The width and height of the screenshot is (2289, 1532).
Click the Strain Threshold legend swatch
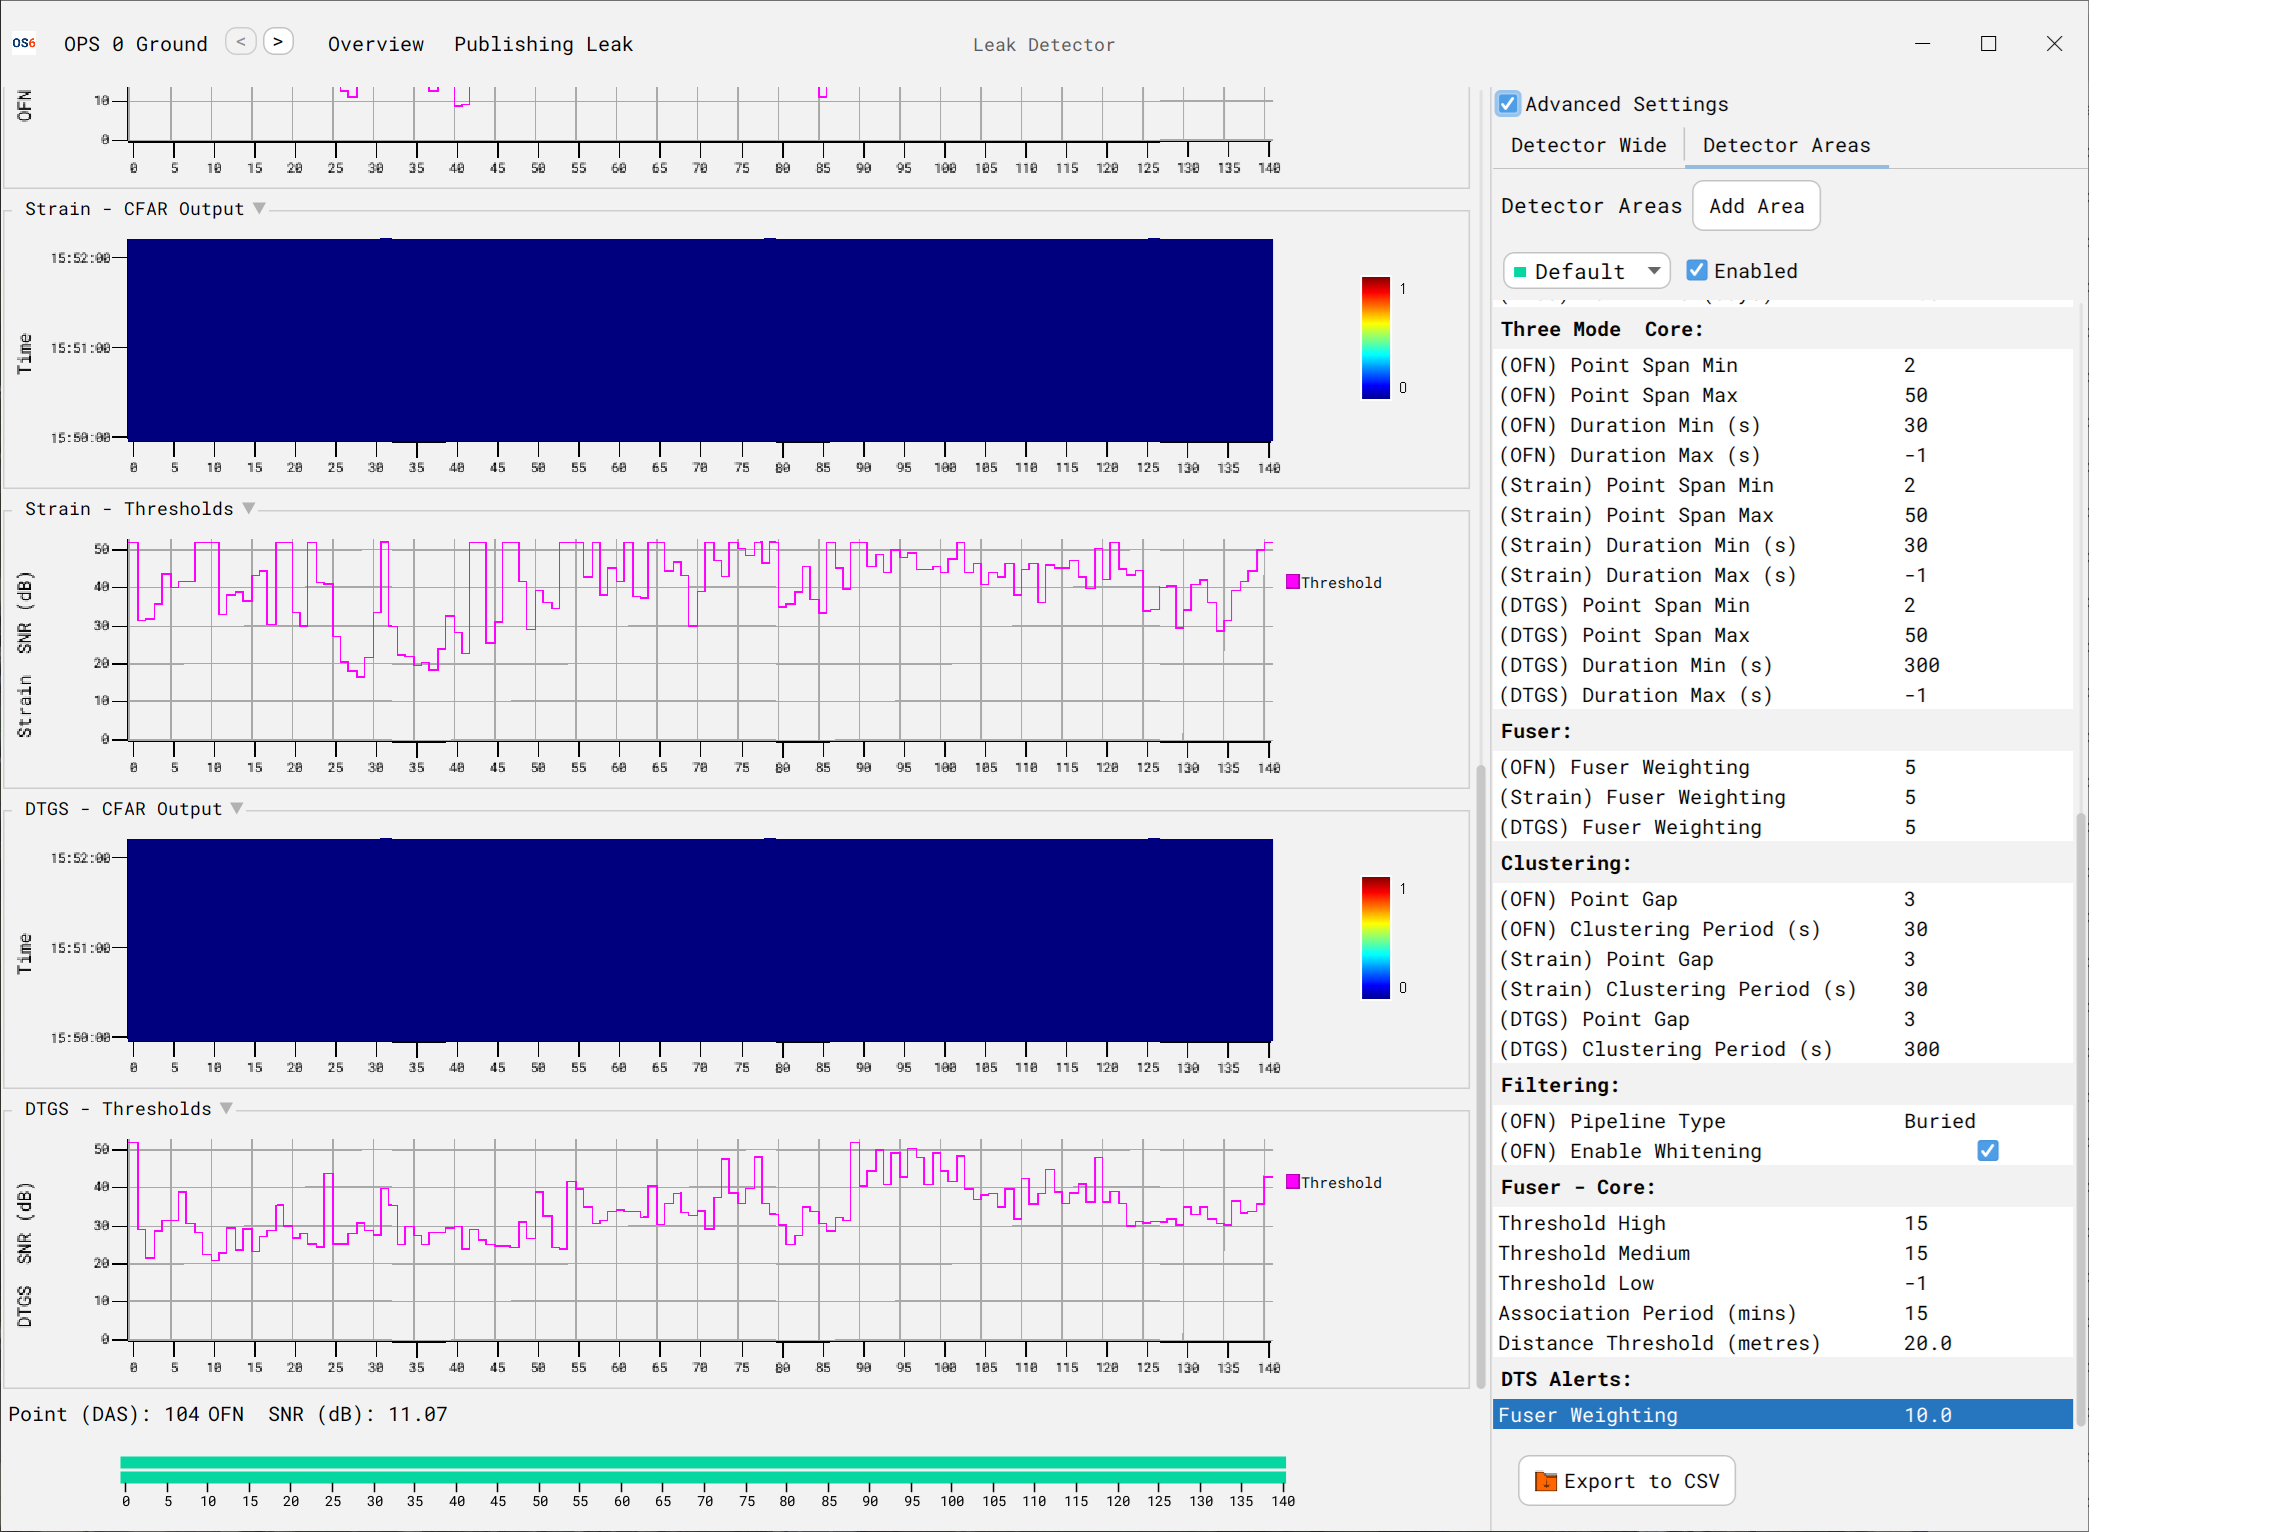1292,582
